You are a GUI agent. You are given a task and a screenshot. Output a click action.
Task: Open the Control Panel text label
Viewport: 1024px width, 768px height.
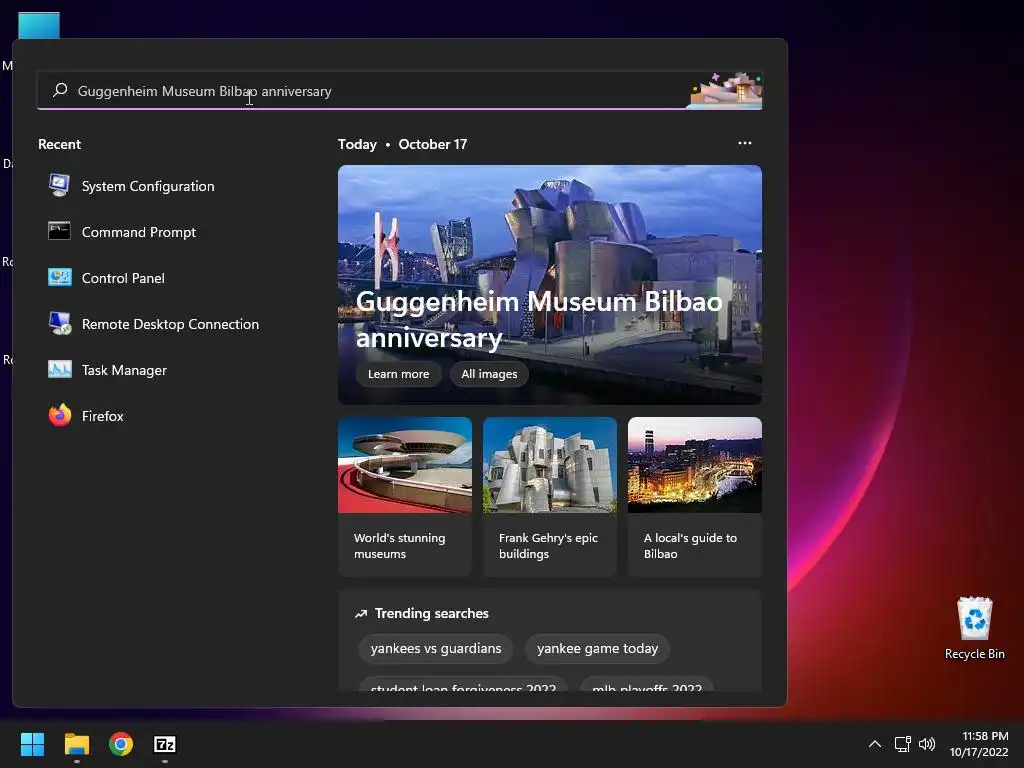pos(123,278)
